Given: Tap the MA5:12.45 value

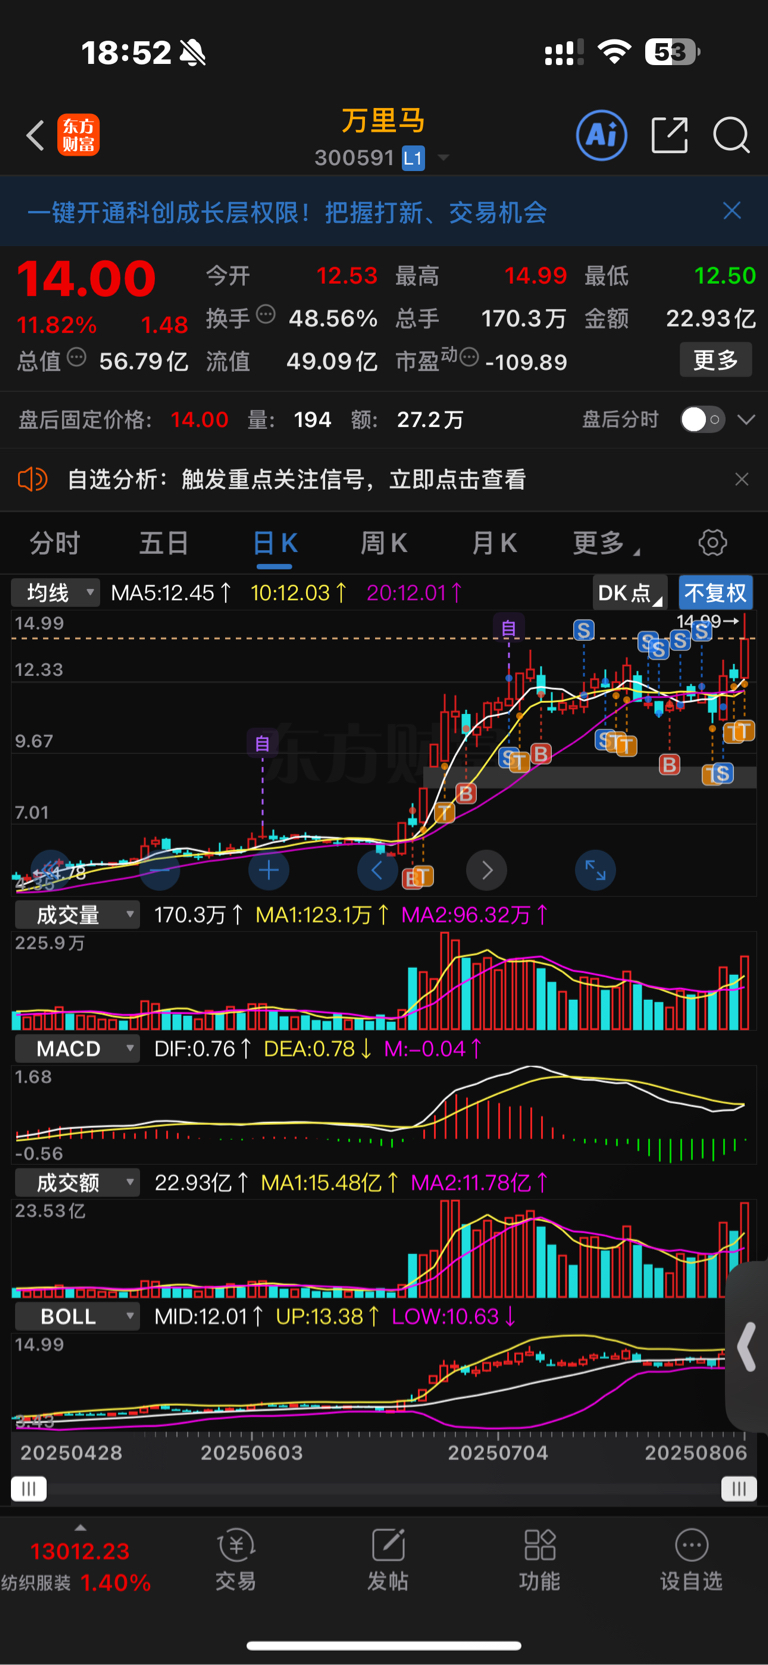Looking at the screenshot, I should [x=171, y=593].
